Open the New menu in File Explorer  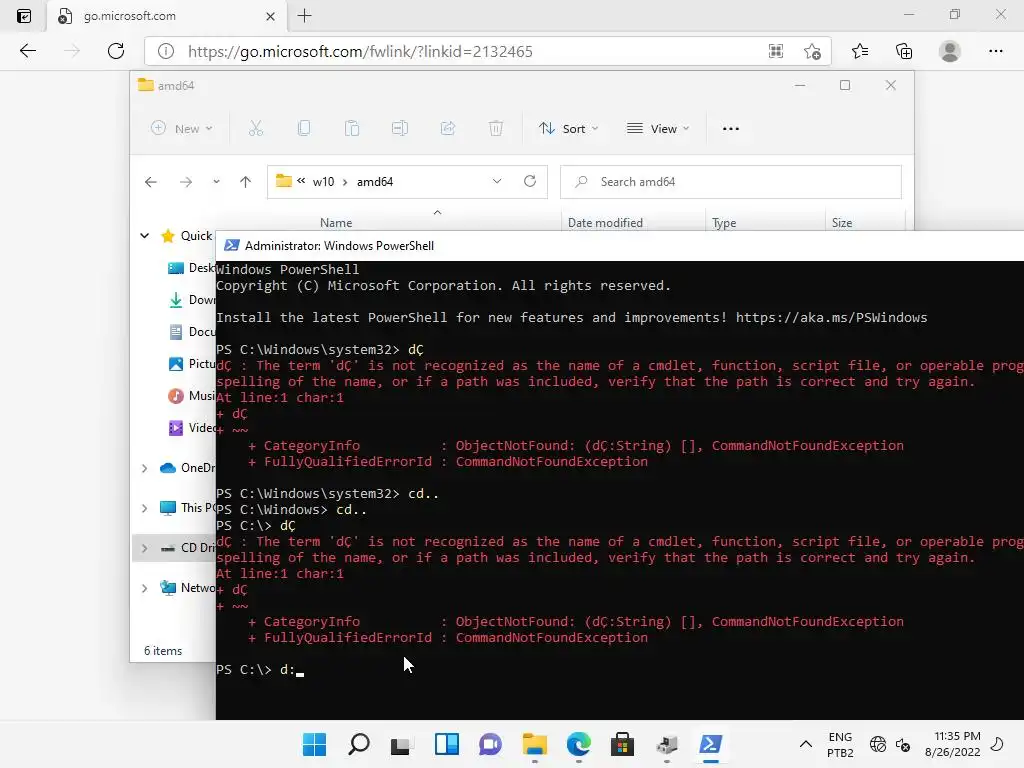pos(182,129)
